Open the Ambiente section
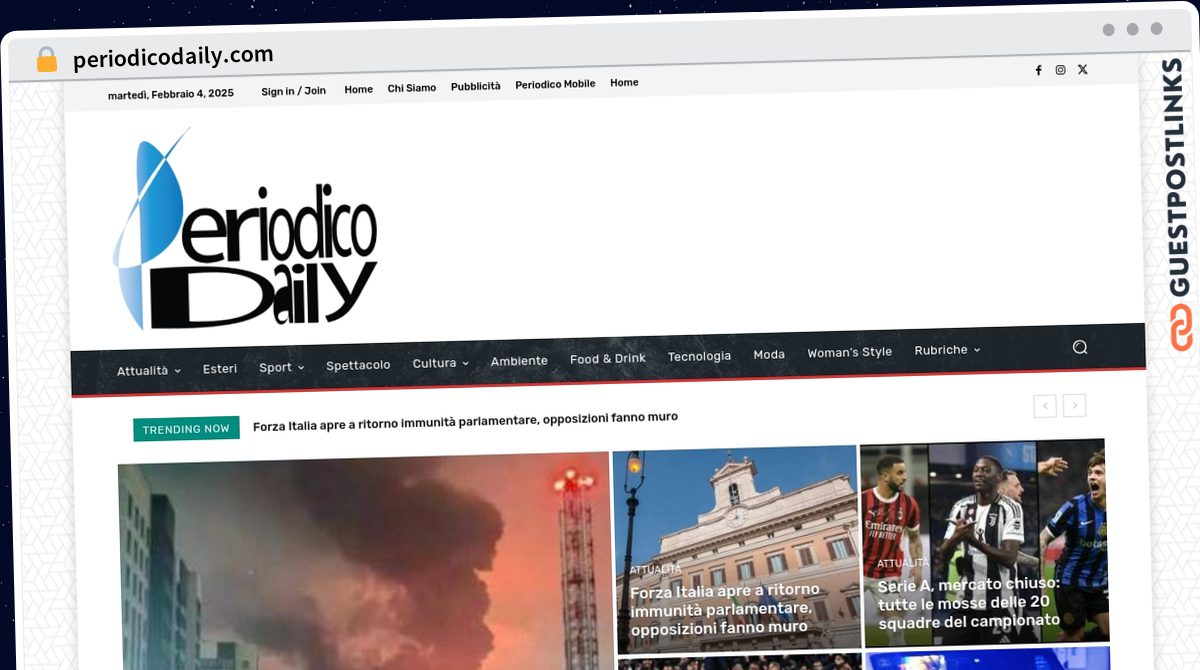Screen dimensions: 1200x670 pyautogui.click(x=519, y=361)
